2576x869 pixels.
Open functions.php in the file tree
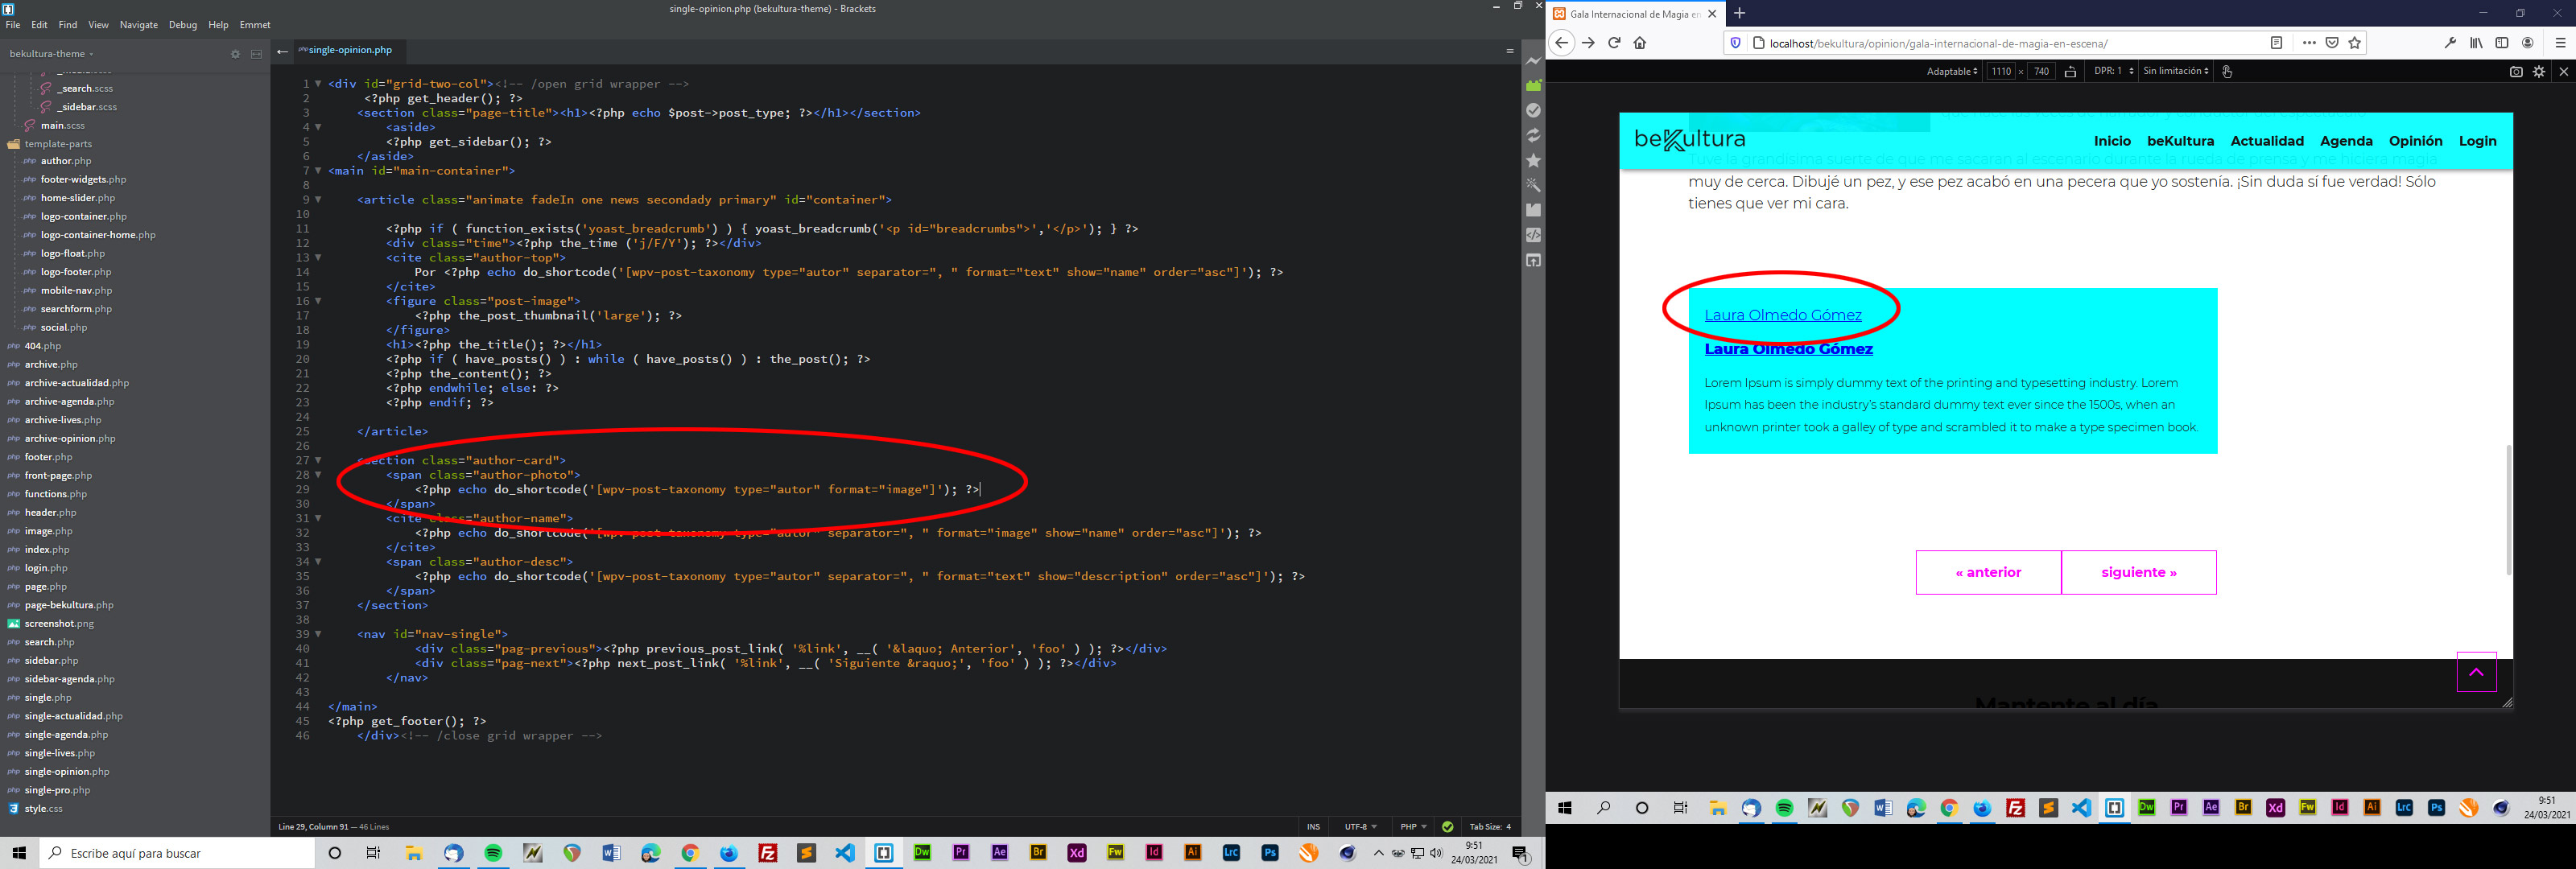coord(56,494)
